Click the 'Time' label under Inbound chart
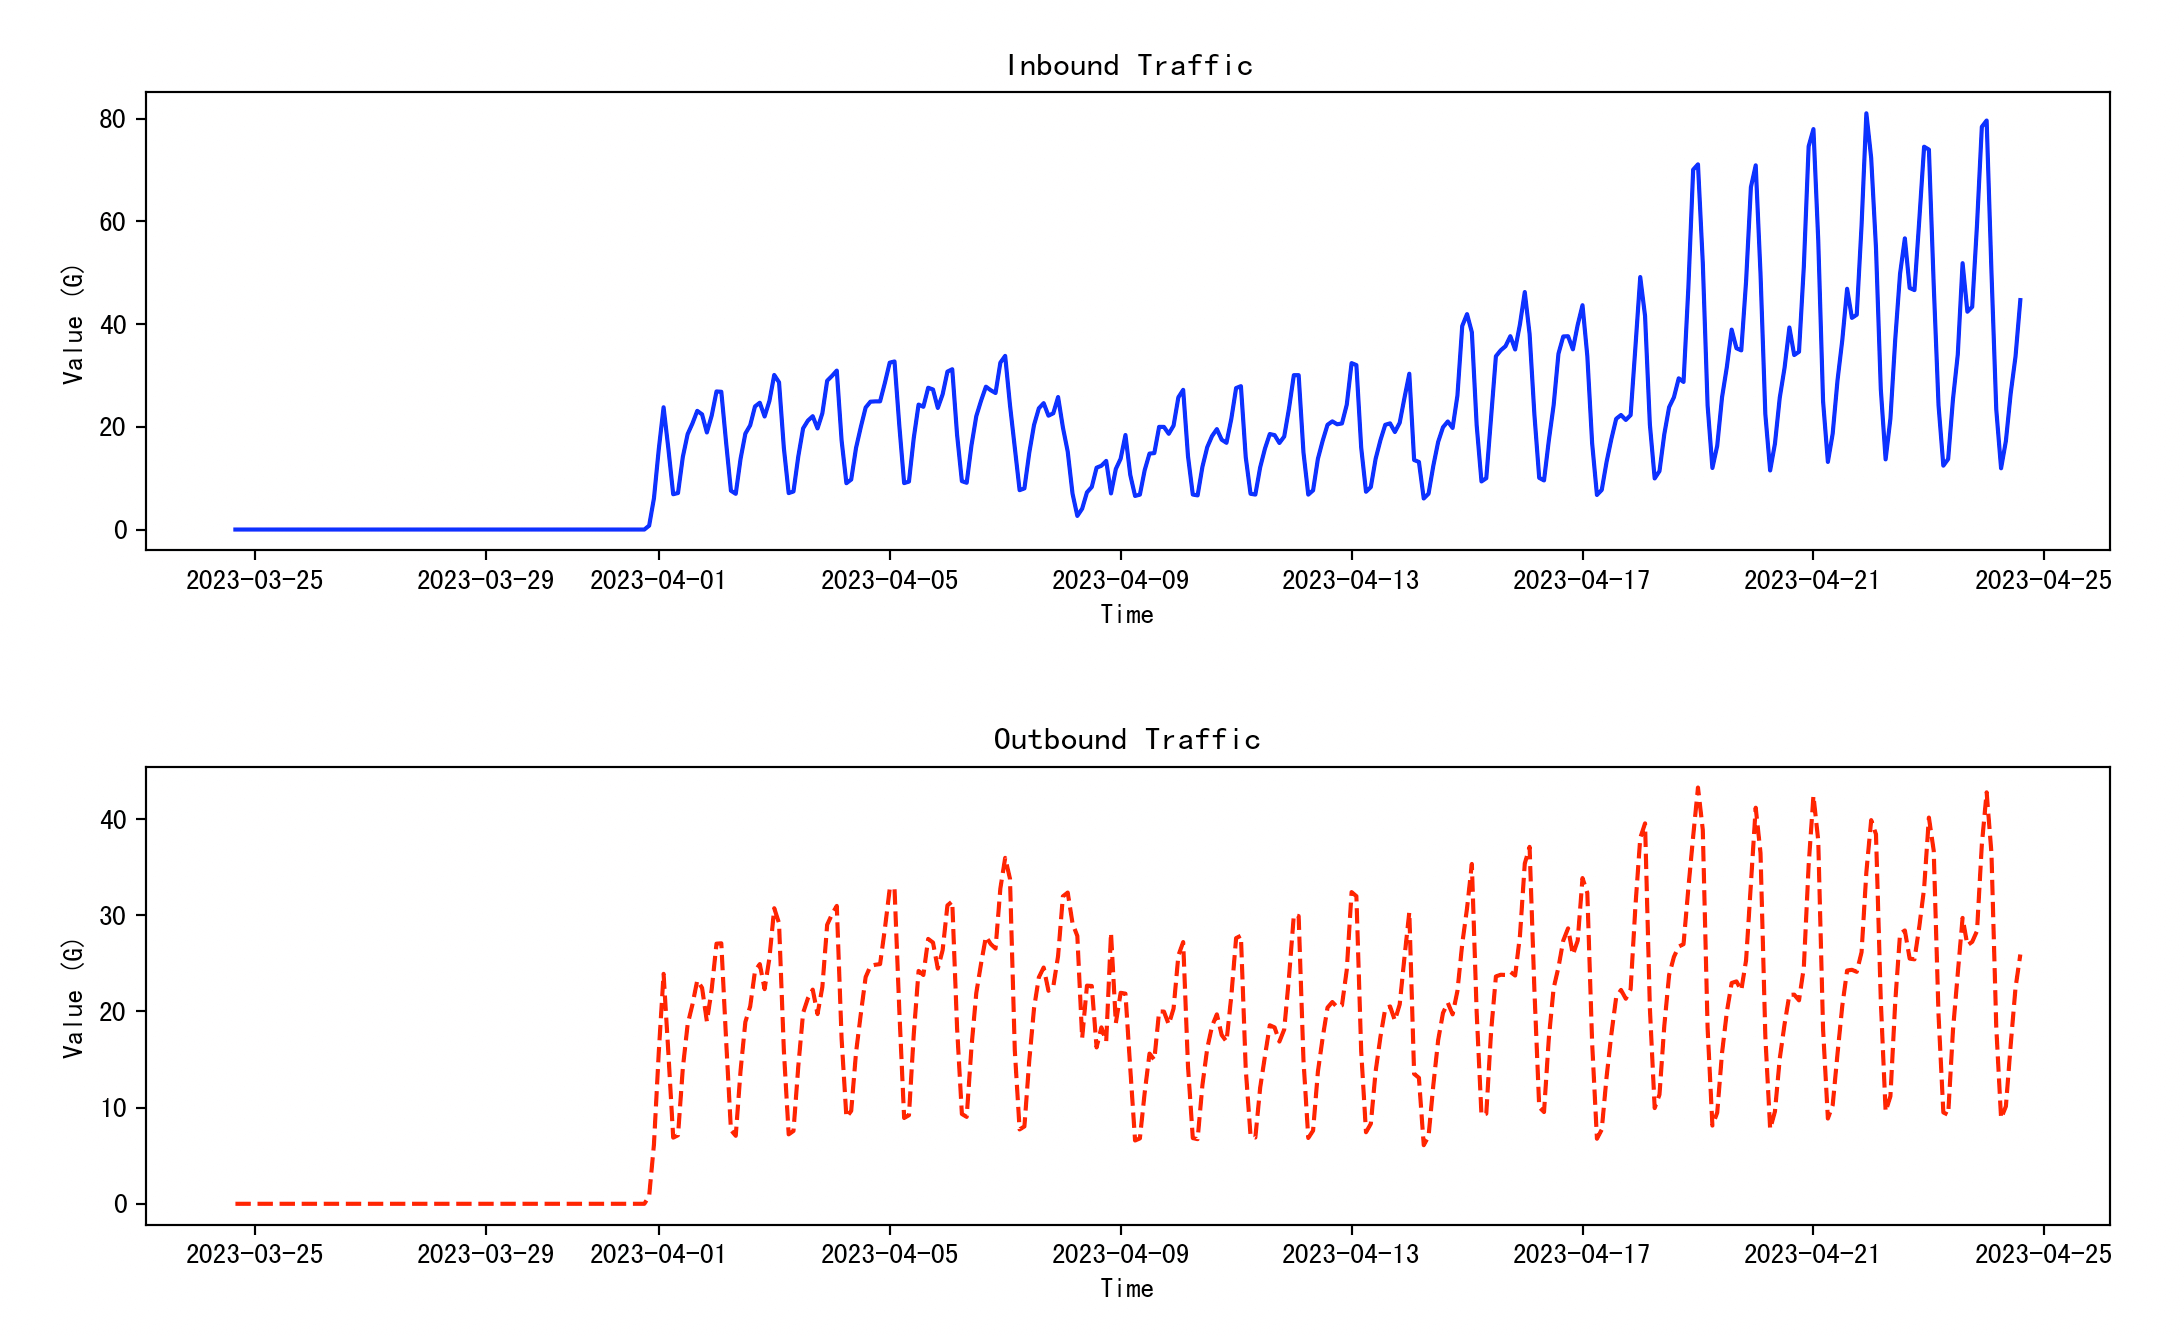The image size is (2184, 1336). [1127, 615]
